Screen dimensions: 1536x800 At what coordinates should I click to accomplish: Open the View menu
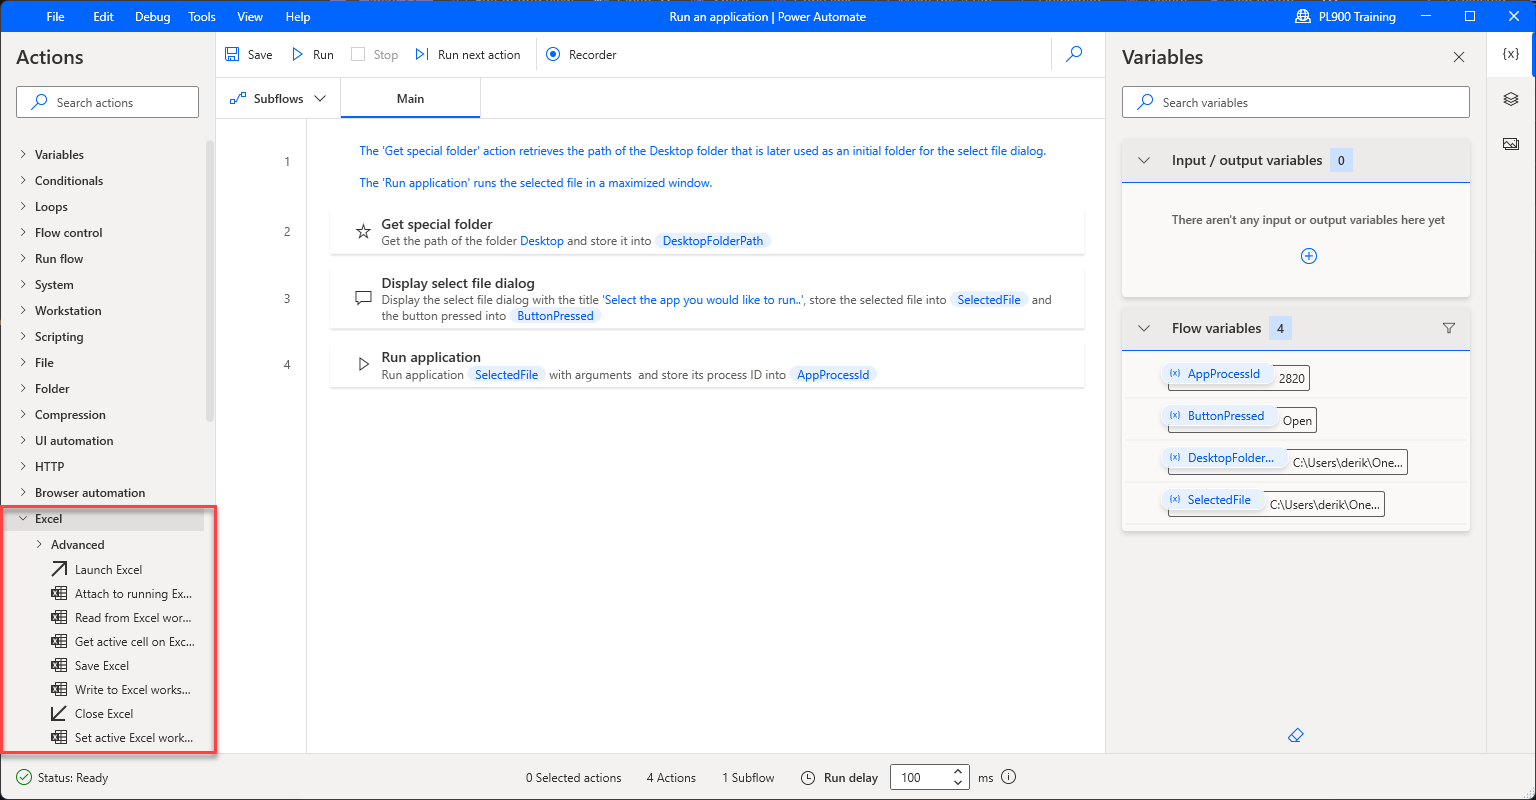point(250,17)
